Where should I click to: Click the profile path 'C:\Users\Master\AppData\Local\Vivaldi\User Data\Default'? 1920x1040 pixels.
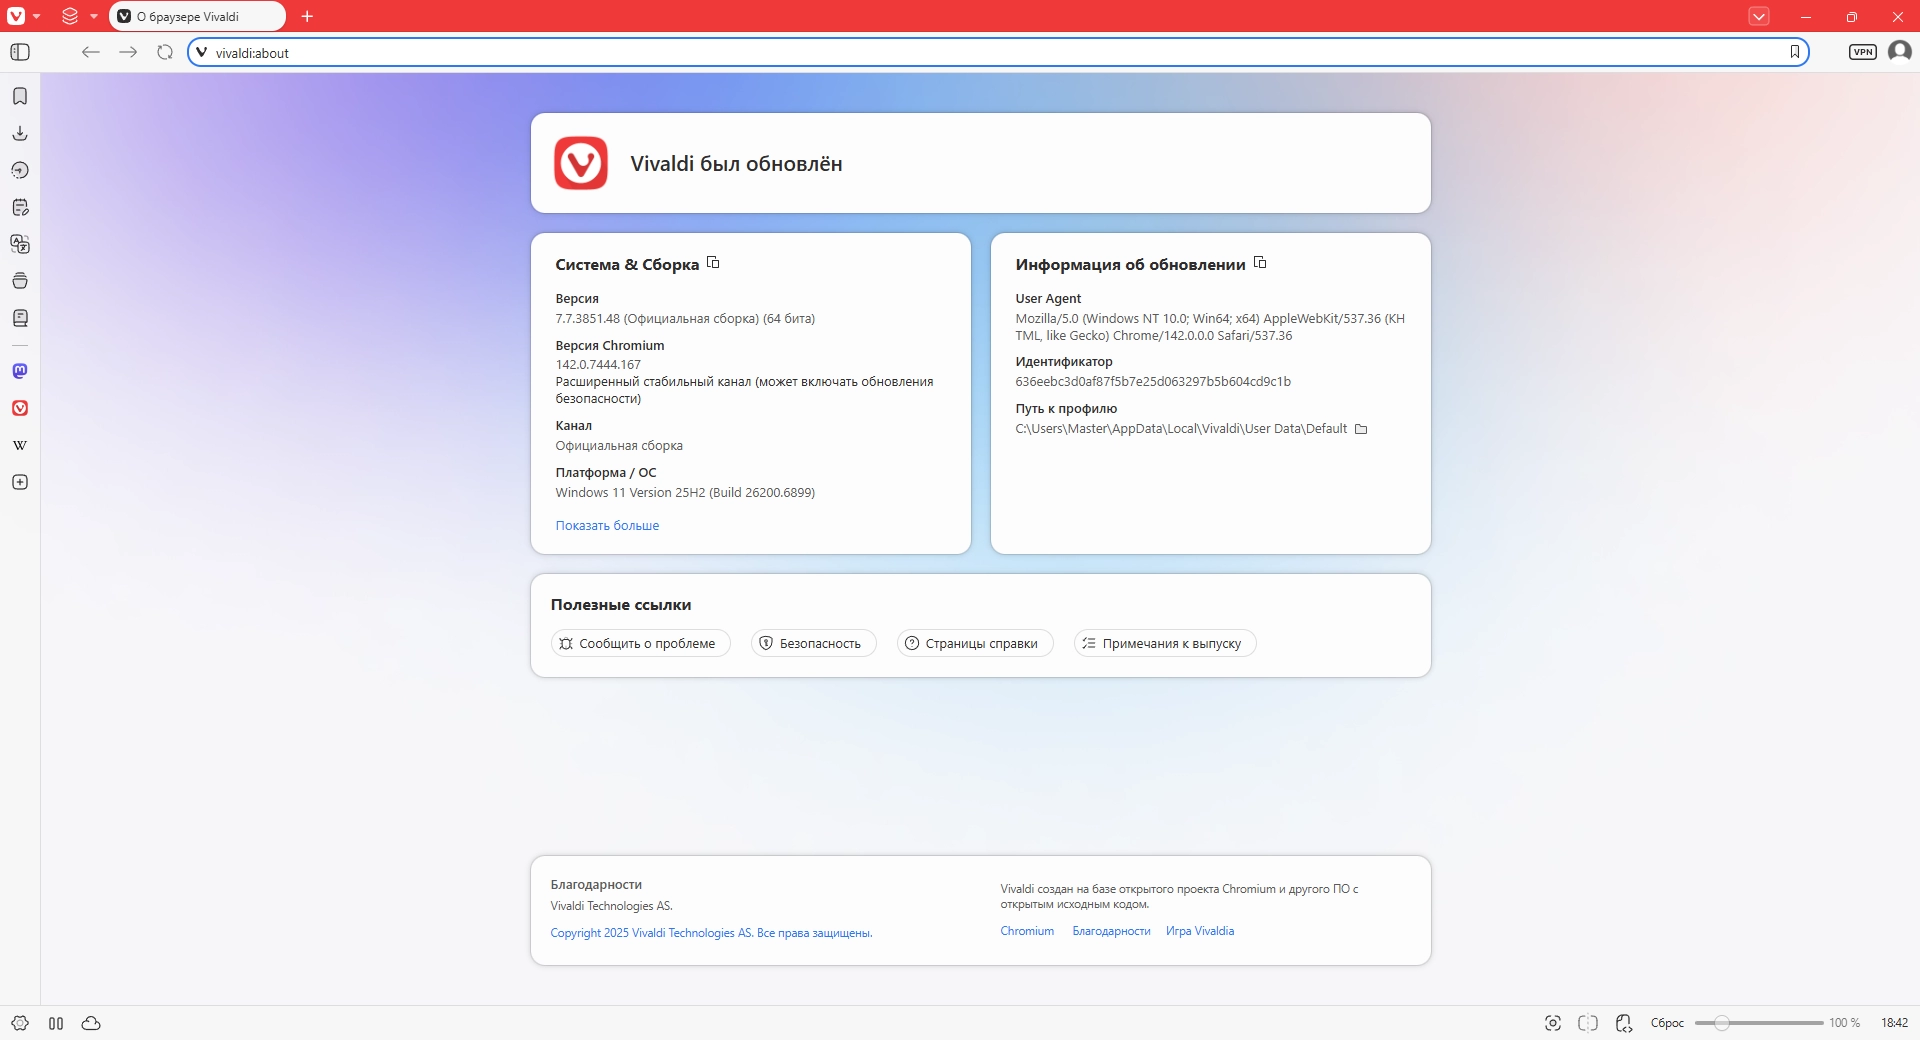pos(1181,429)
